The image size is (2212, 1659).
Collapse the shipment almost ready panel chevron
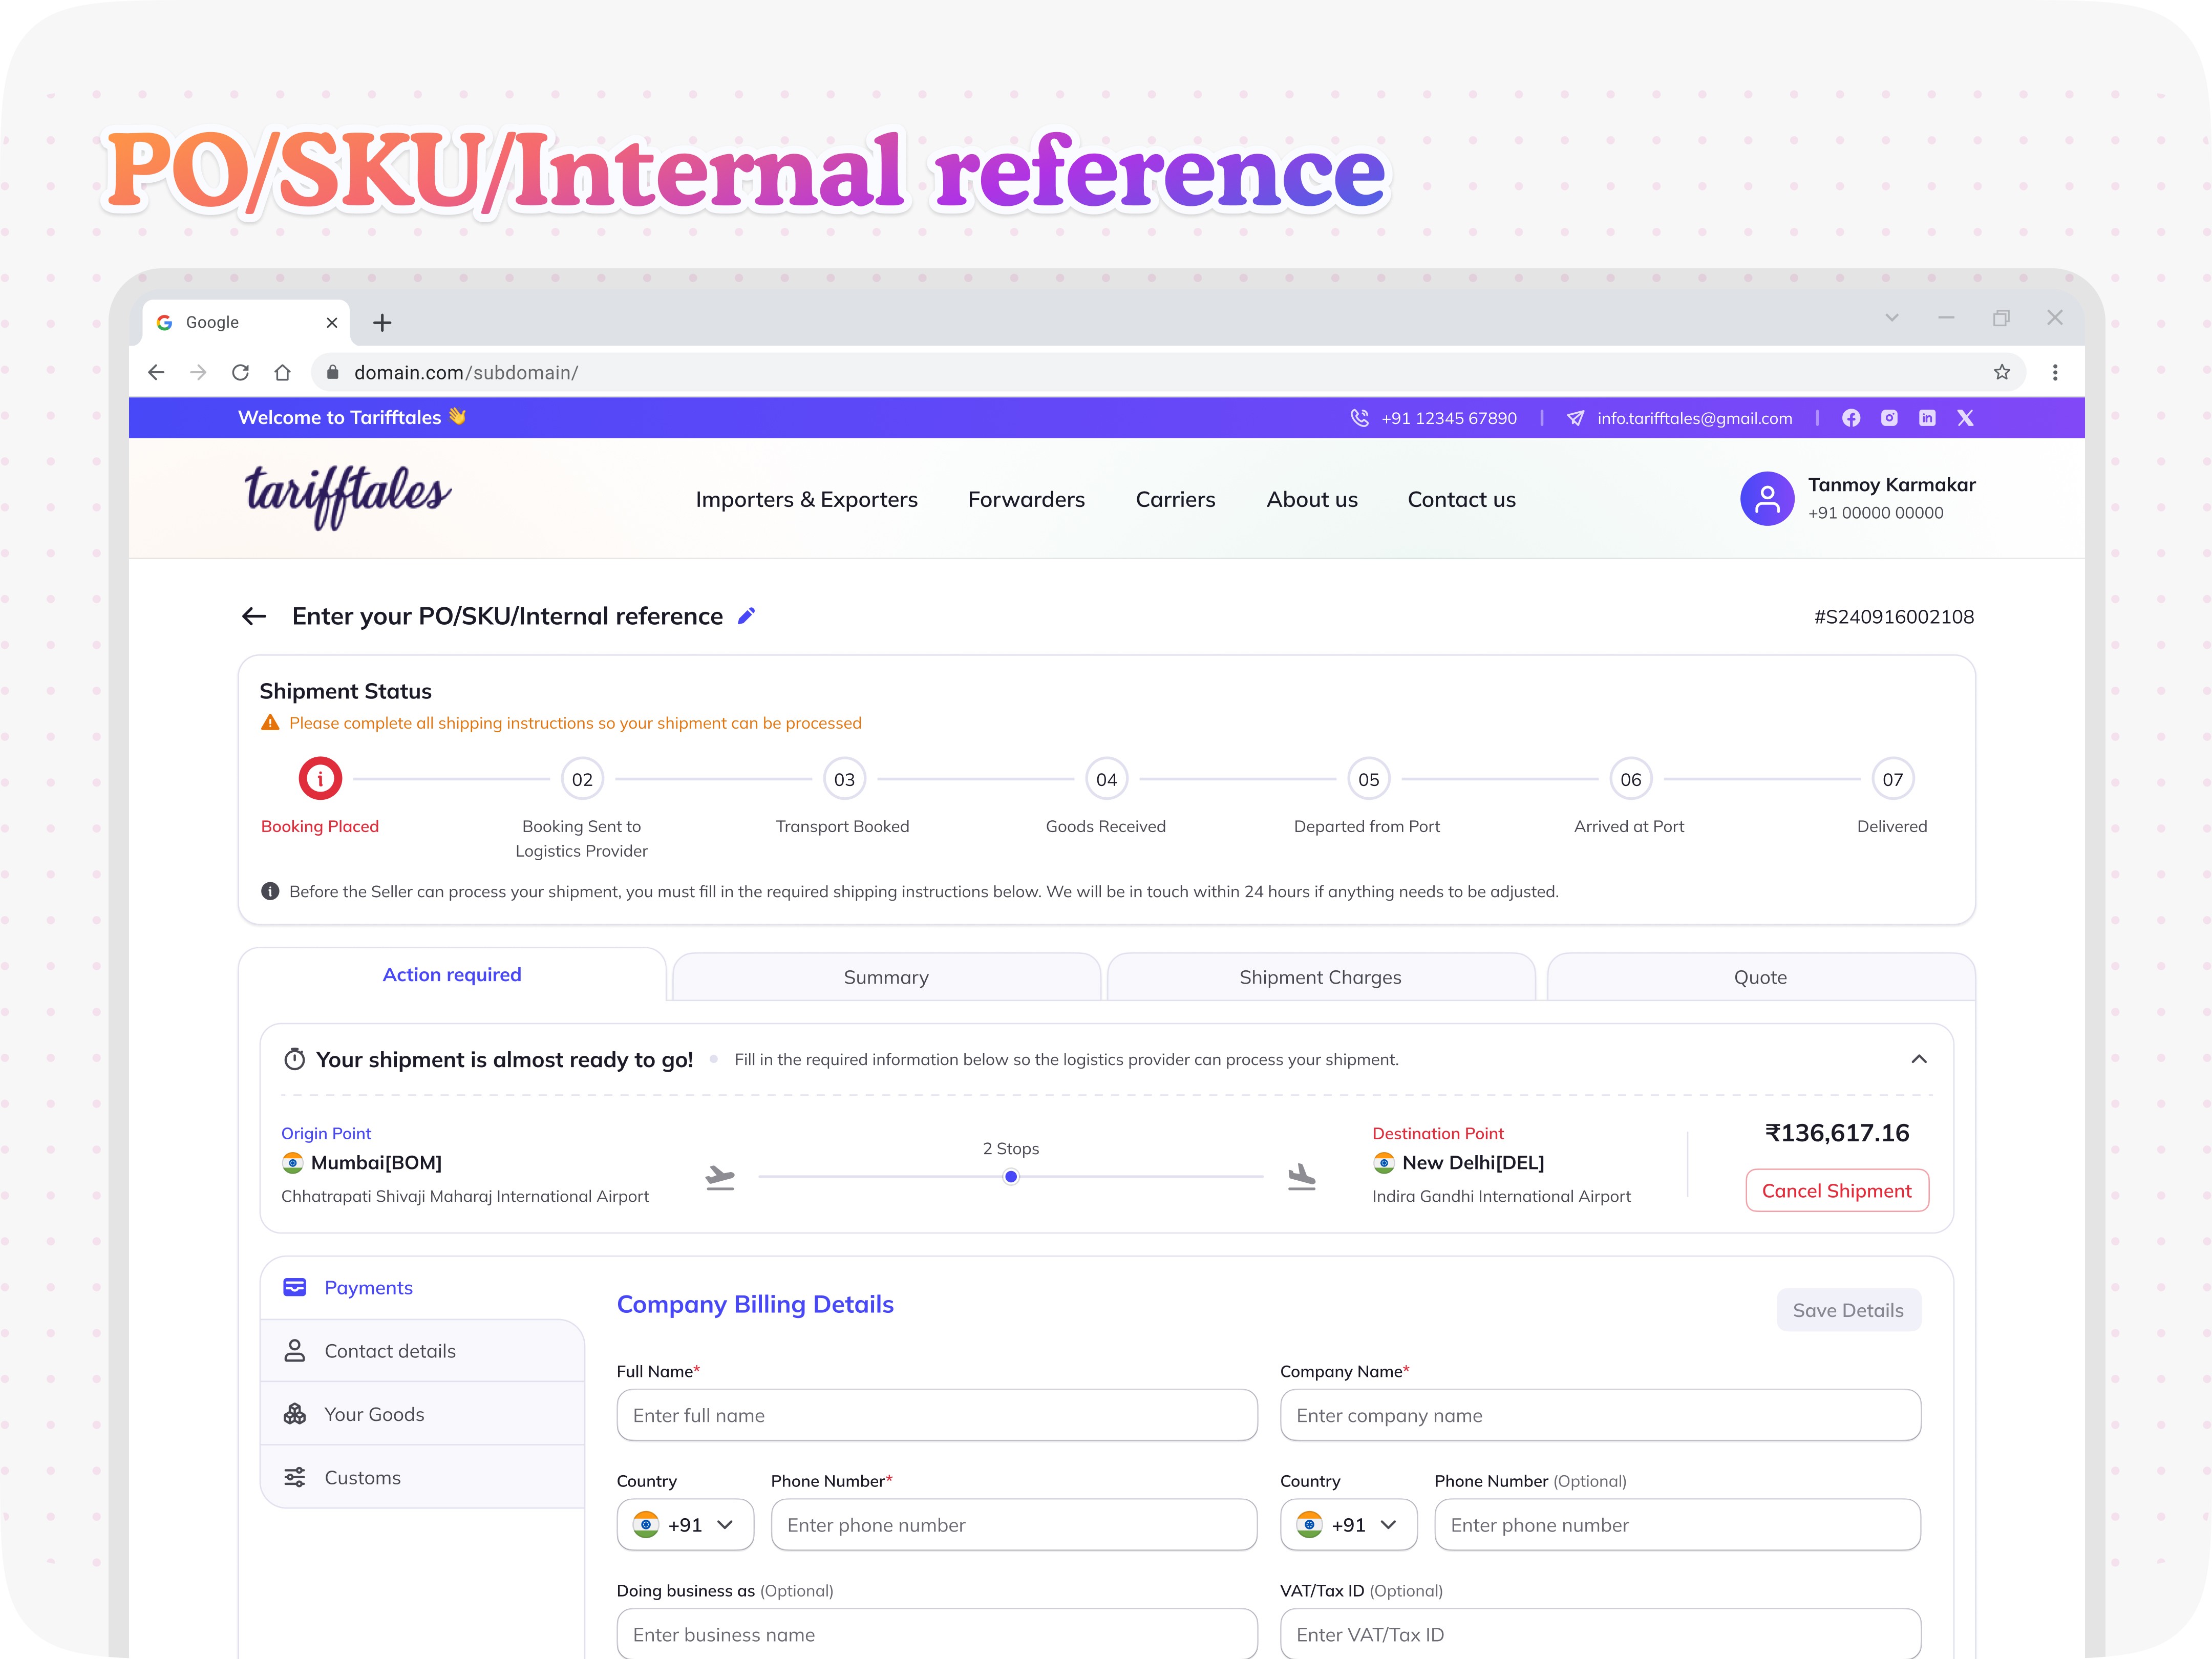coord(1918,1059)
